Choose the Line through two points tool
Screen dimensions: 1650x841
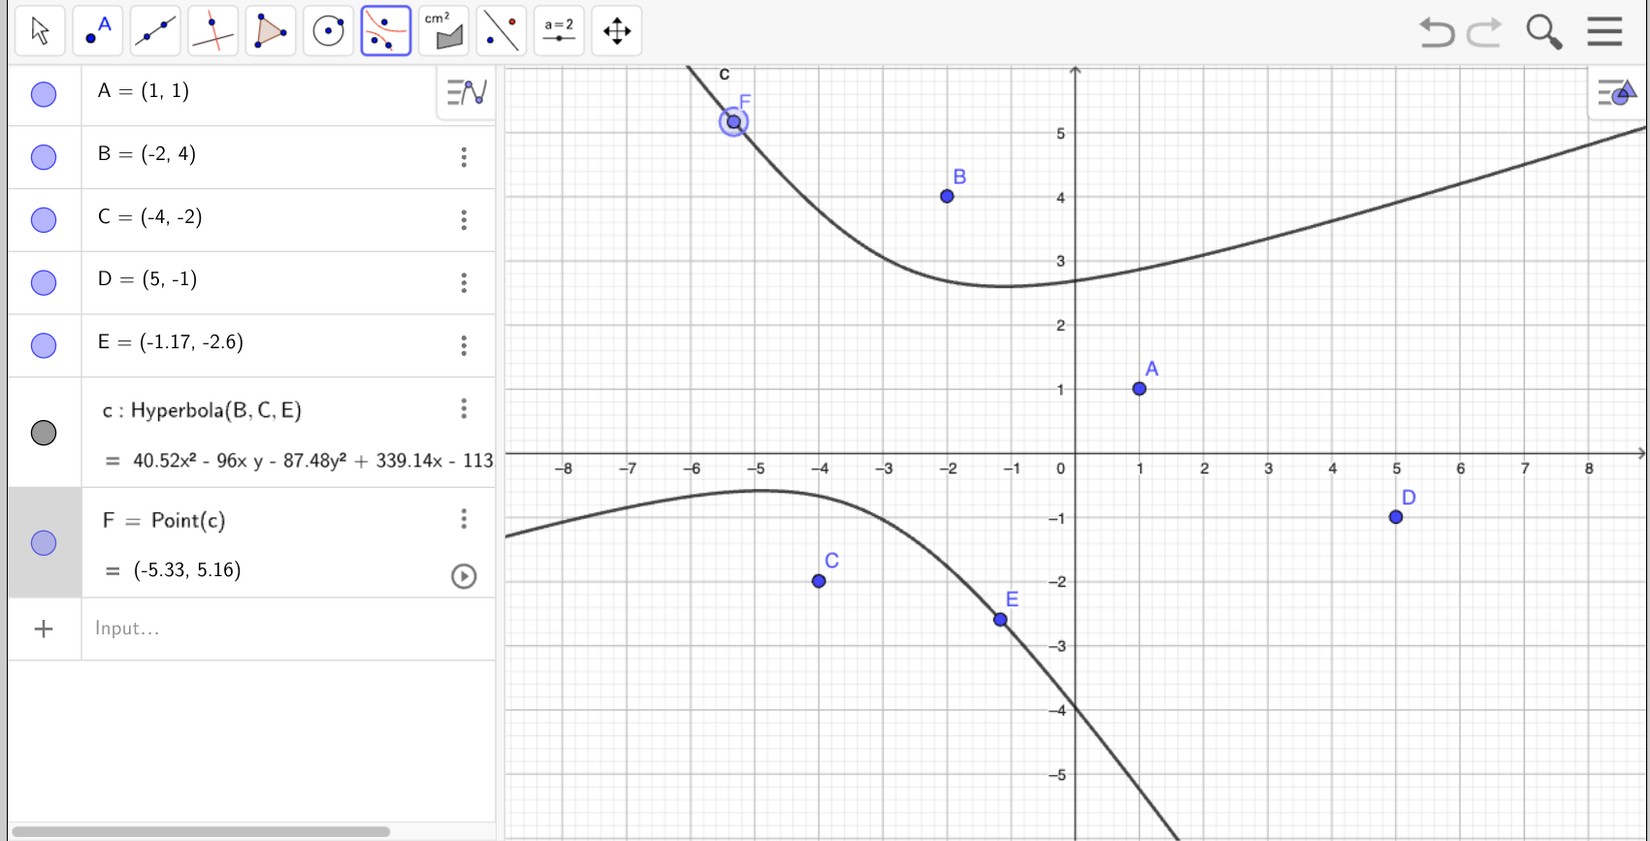click(x=155, y=31)
